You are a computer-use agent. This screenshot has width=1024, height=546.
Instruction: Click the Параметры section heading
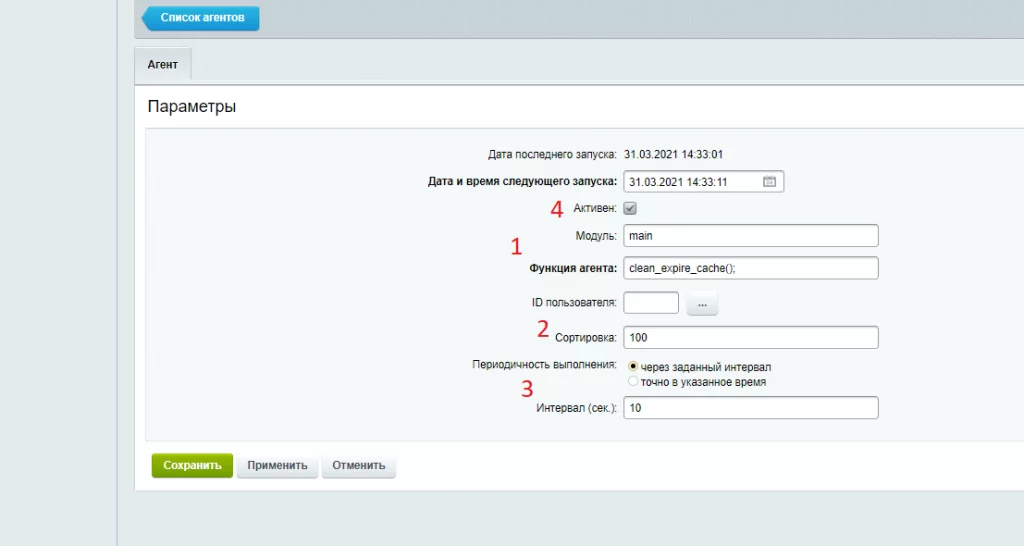pyautogui.click(x=192, y=106)
